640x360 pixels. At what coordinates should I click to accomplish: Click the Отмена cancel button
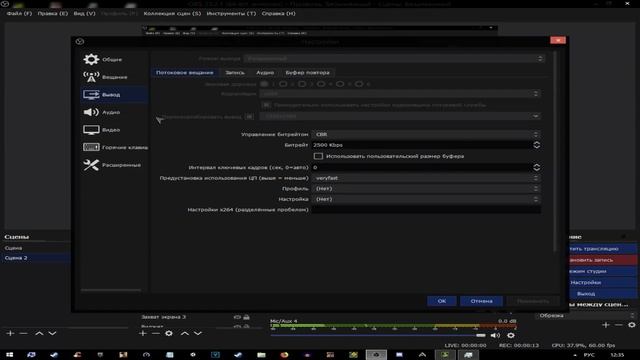coord(482,301)
